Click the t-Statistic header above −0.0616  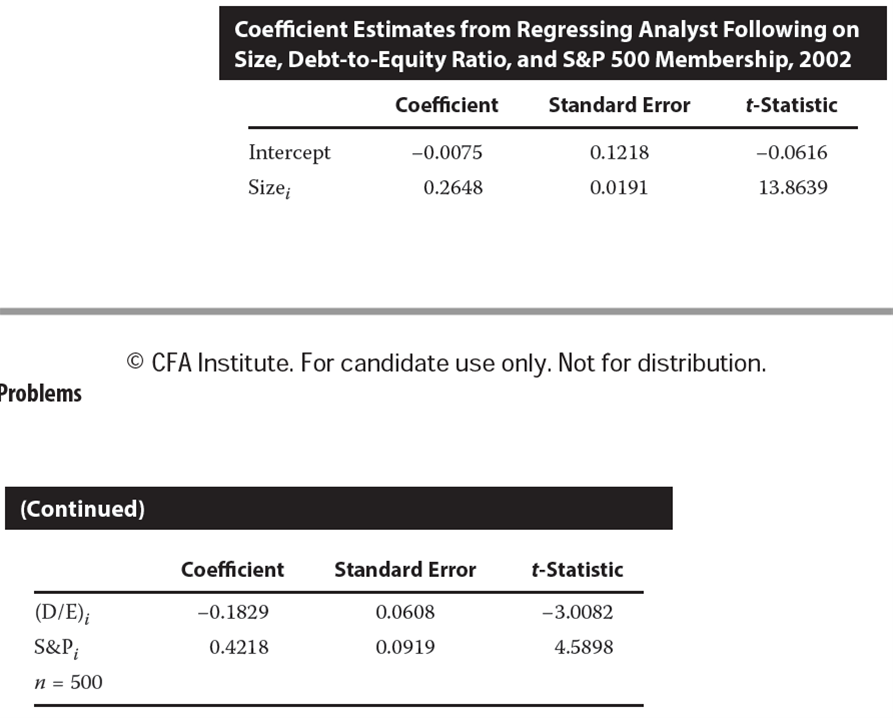click(791, 105)
